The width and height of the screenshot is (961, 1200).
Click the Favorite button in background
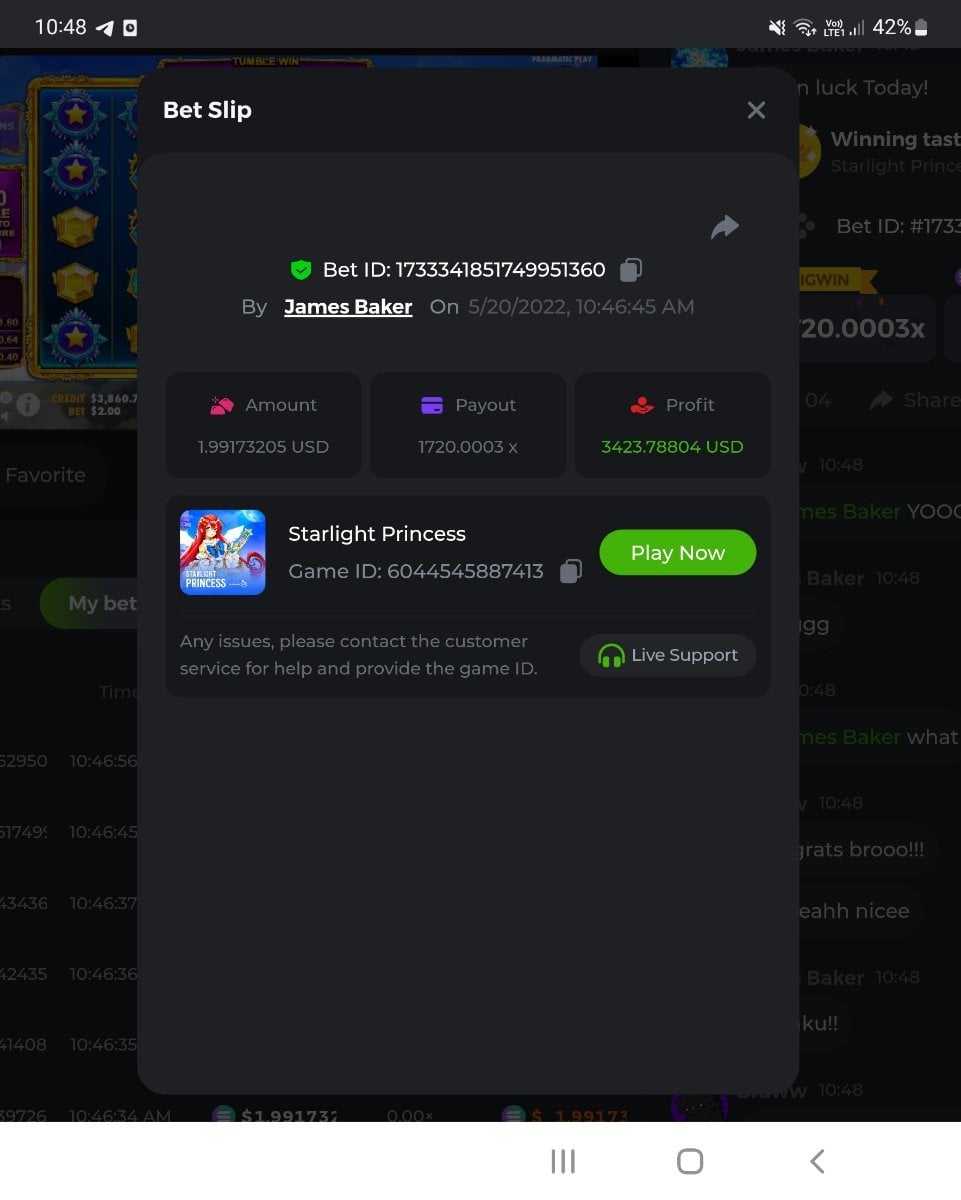[48, 475]
